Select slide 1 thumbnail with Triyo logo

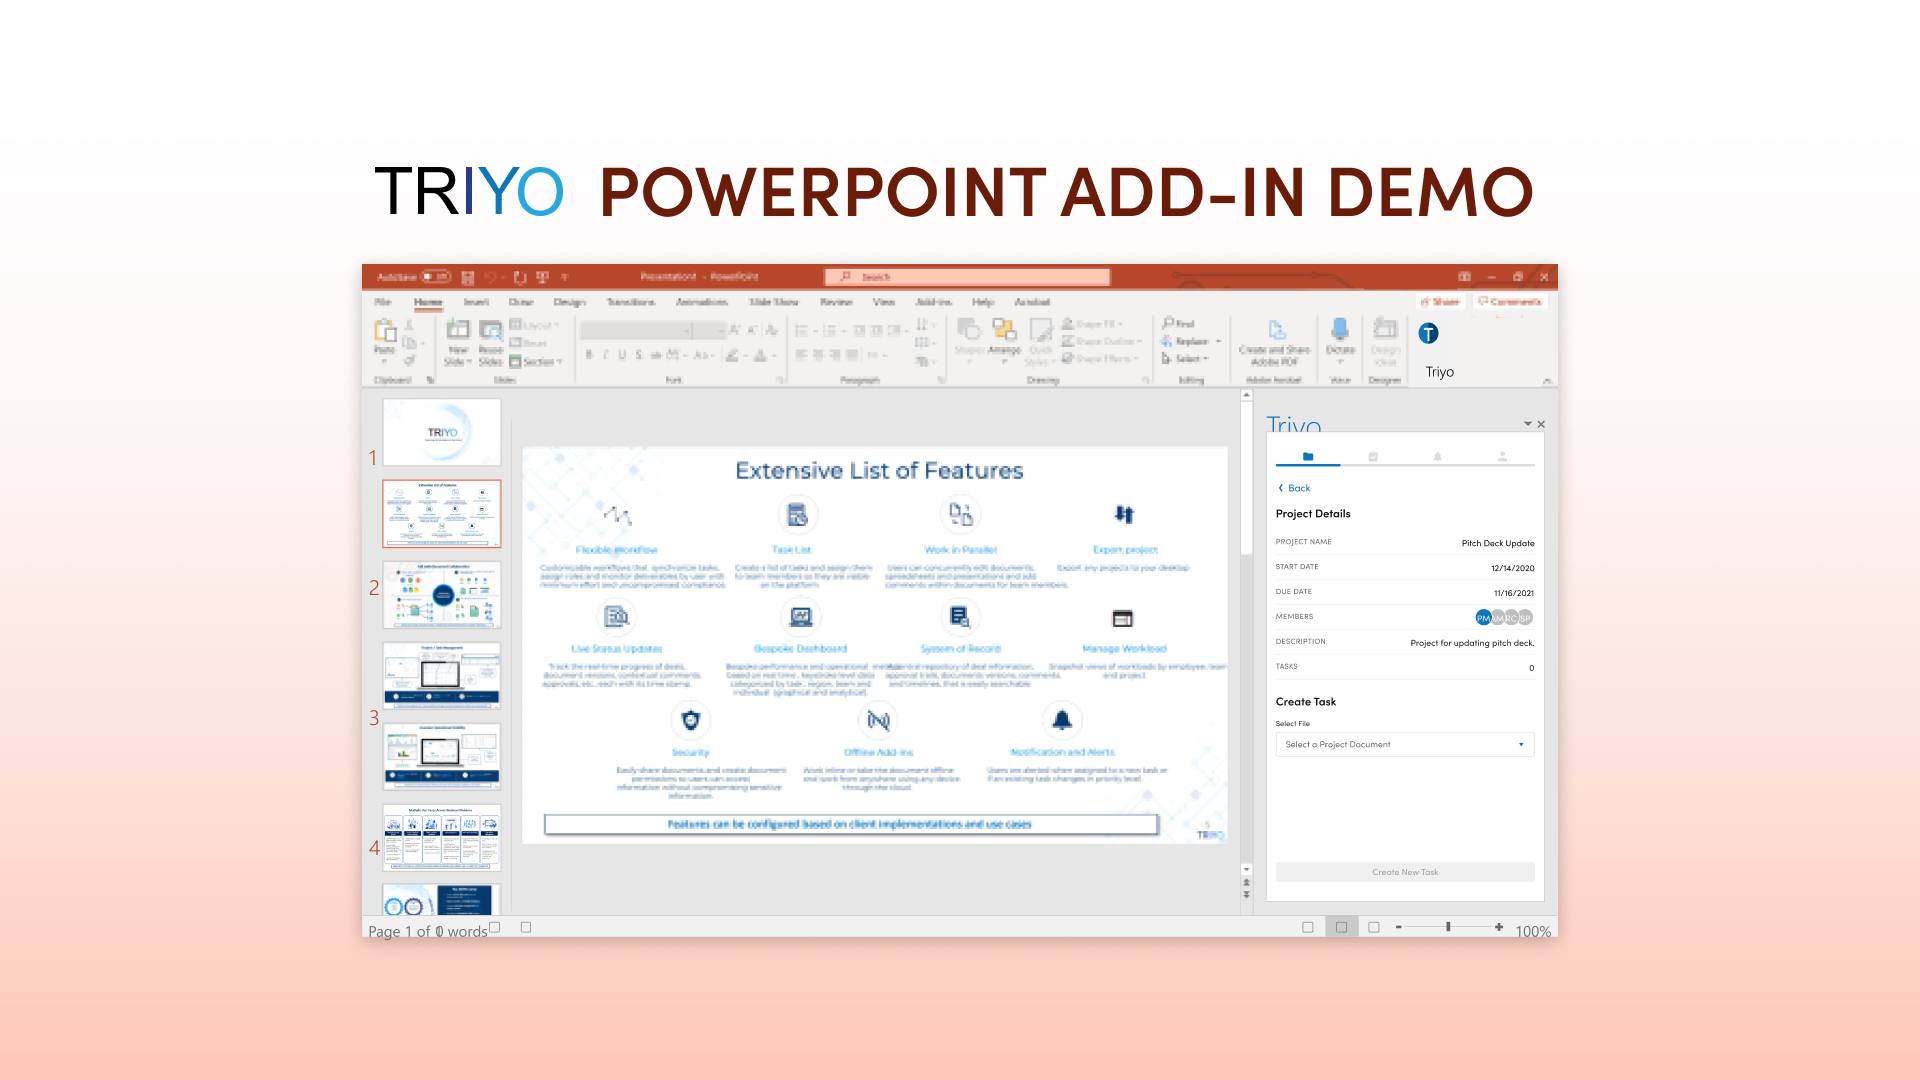click(442, 432)
